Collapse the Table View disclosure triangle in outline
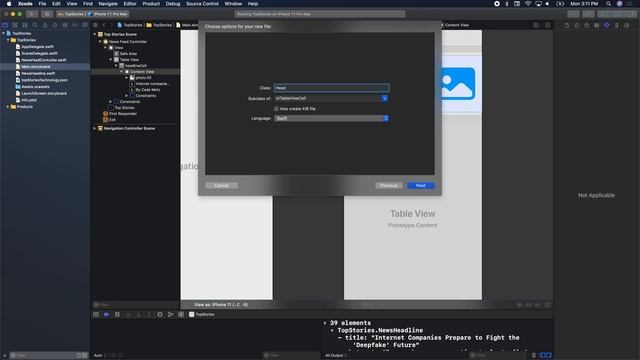The image size is (640, 360). (x=111, y=60)
